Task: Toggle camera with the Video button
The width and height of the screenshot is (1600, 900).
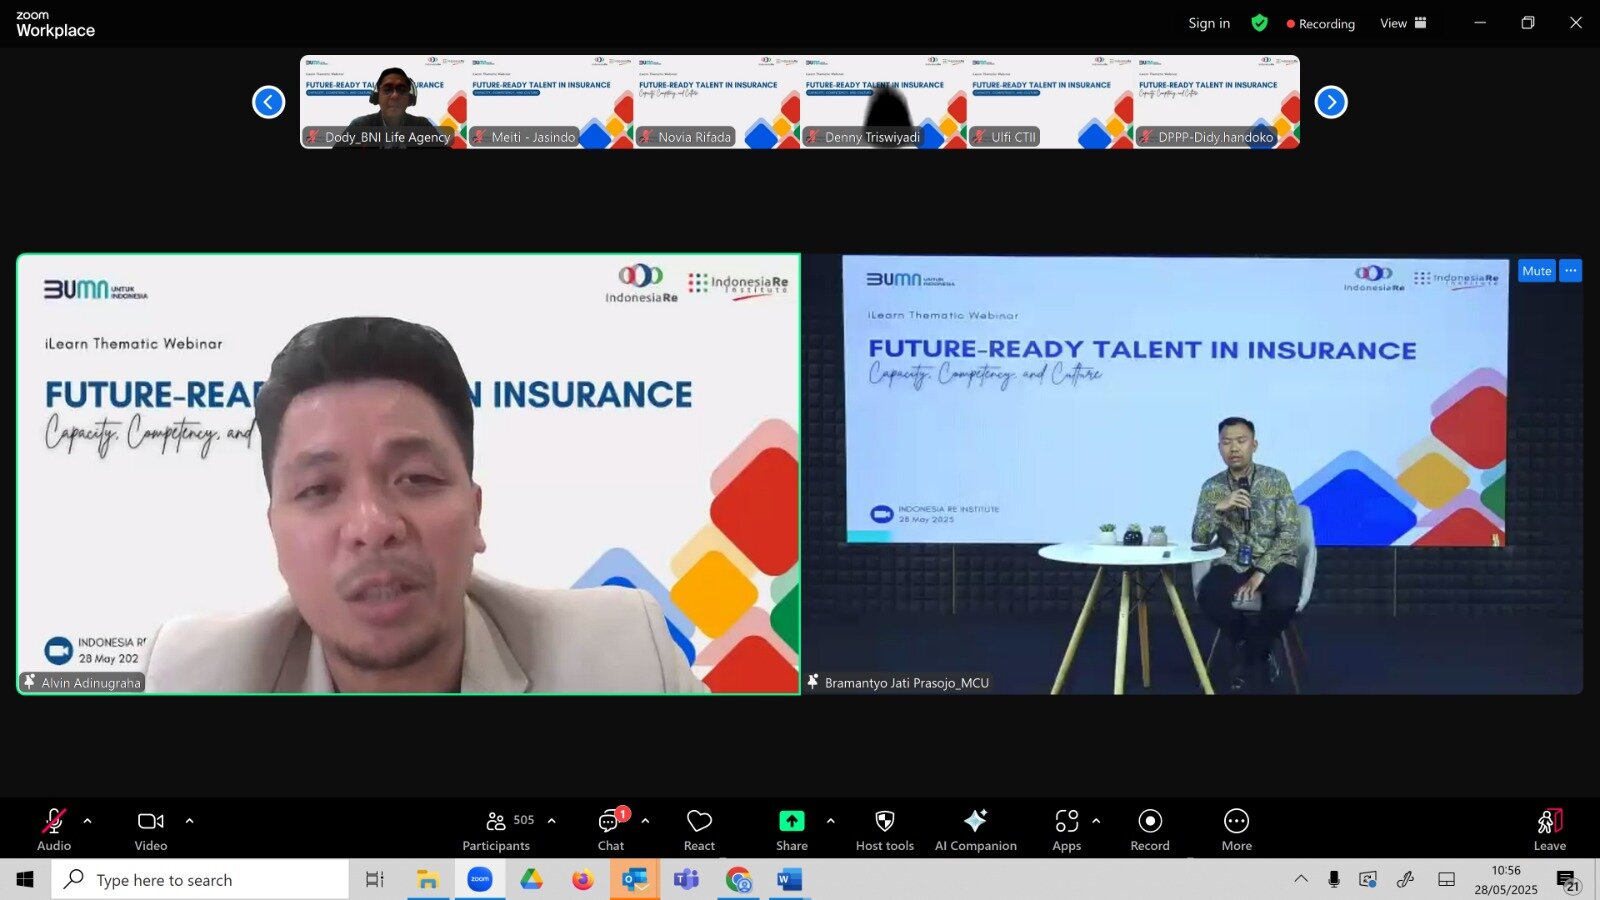Action: pos(151,830)
